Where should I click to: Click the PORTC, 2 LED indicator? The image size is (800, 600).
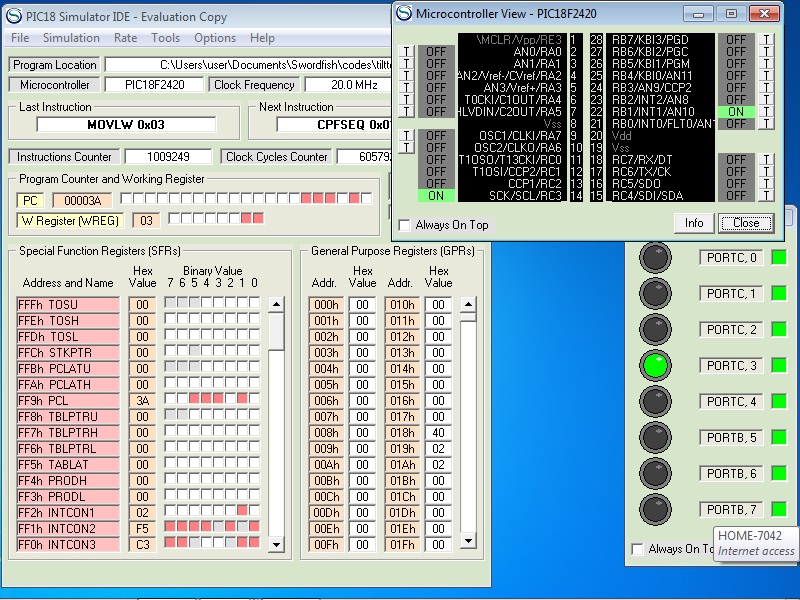(655, 330)
